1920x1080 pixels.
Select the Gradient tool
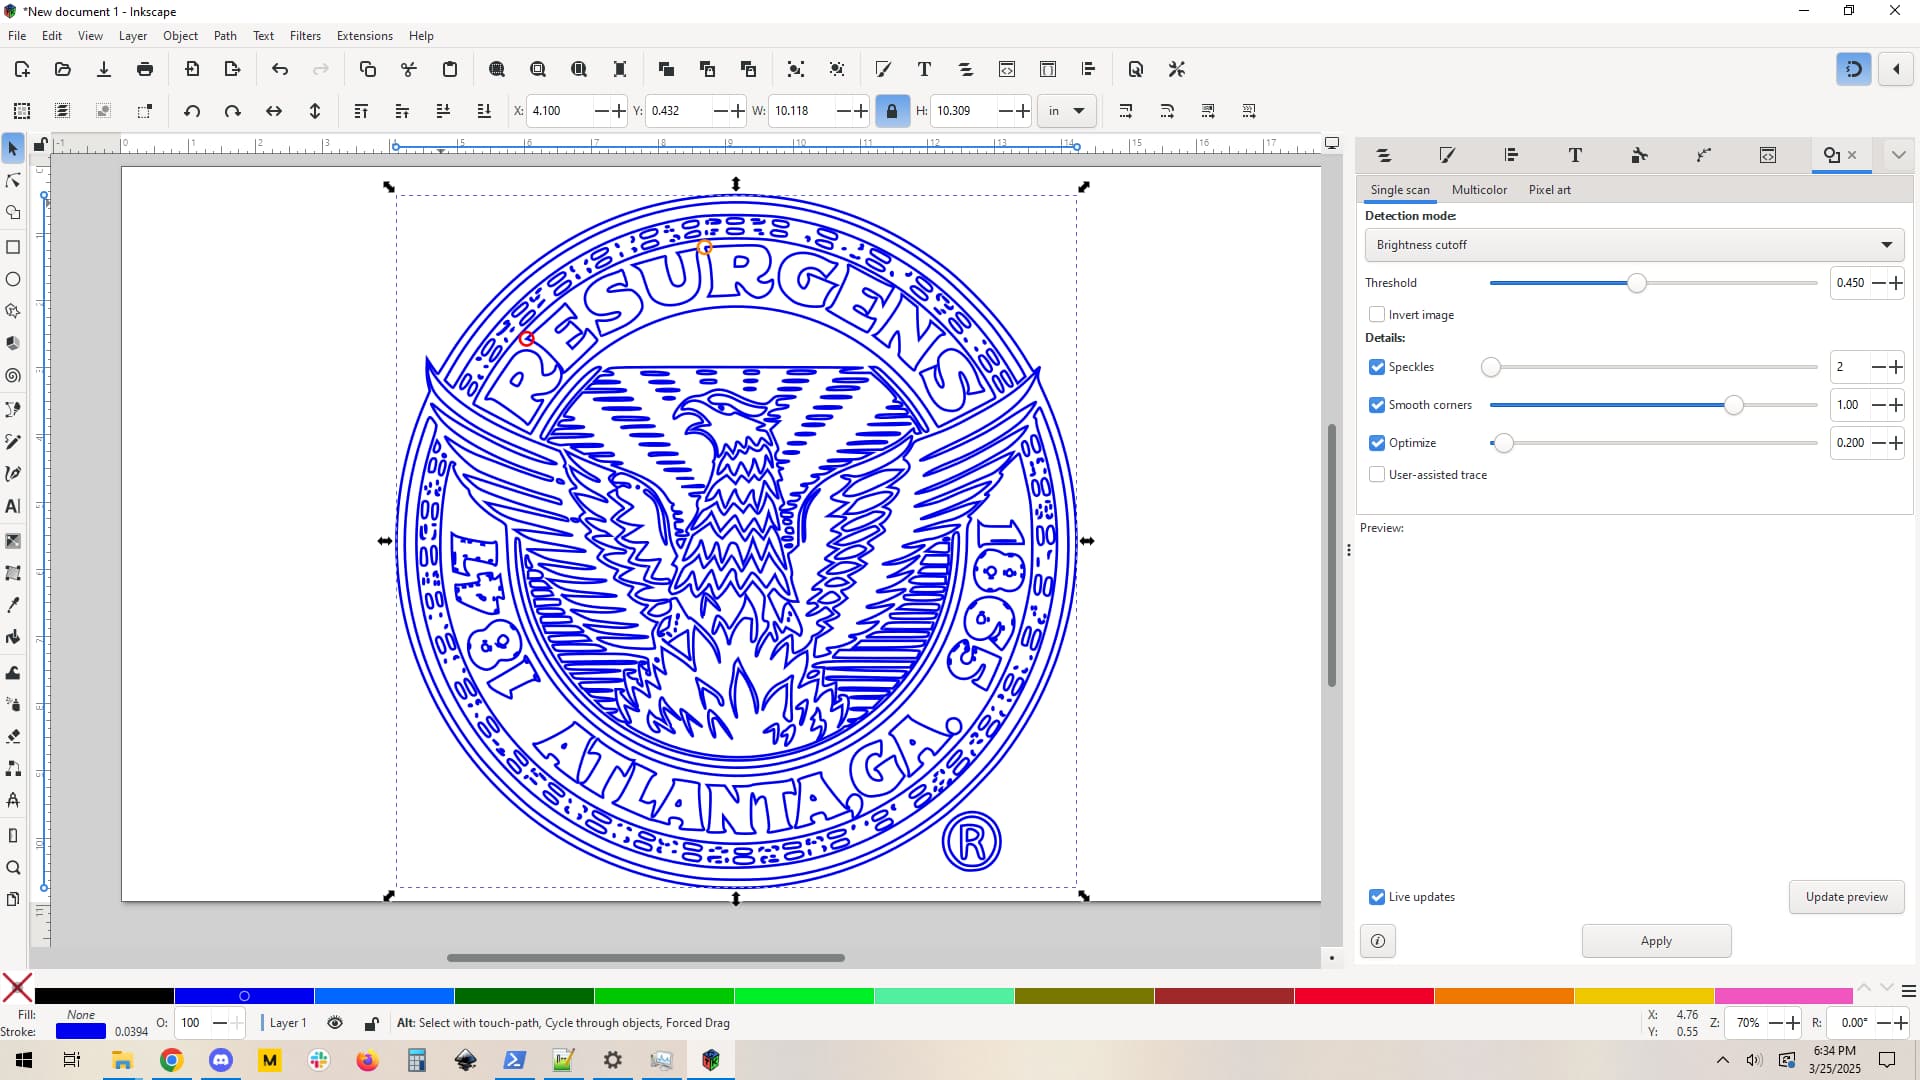(13, 541)
